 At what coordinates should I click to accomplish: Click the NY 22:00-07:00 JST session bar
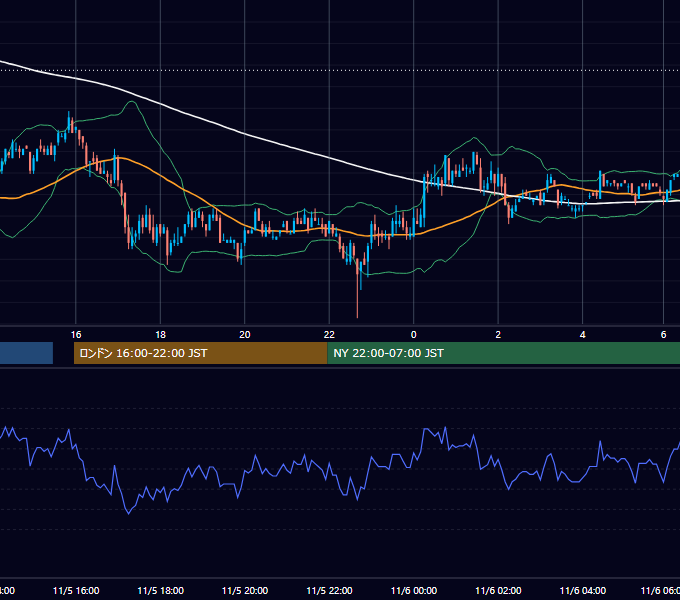tap(503, 353)
